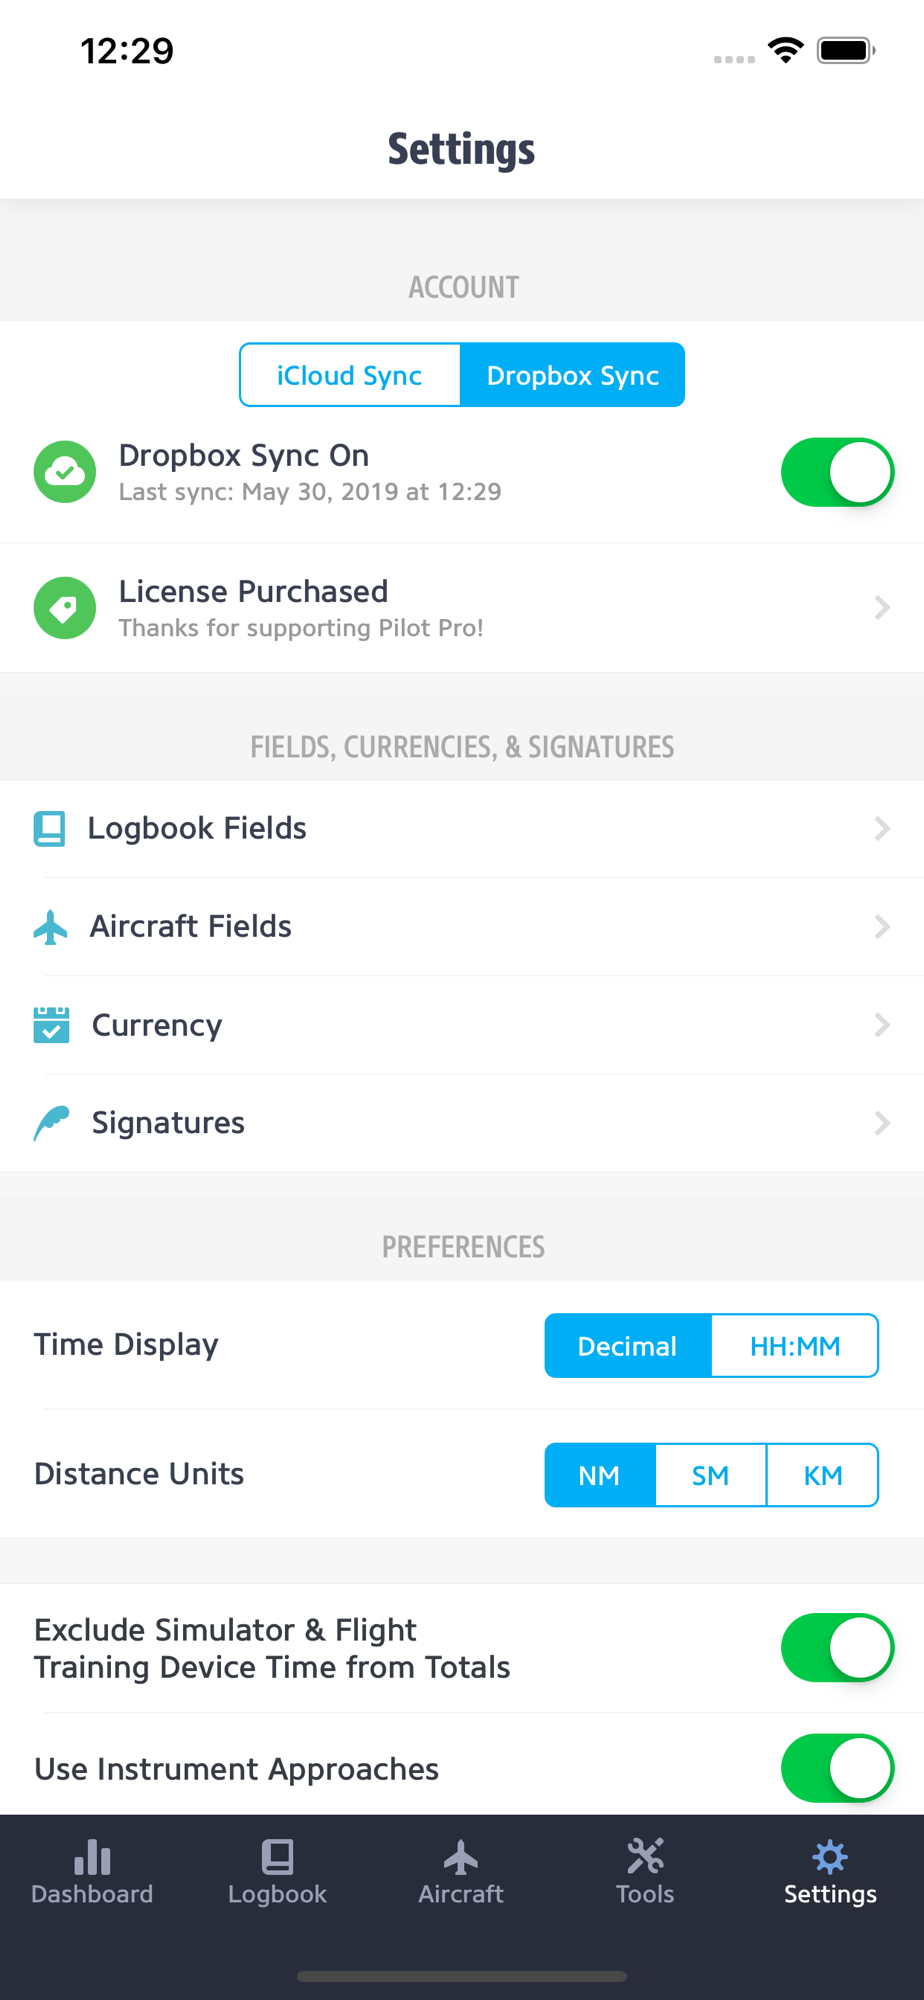Disable Use Instrument Approaches switch
This screenshot has width=924, height=2000.
coord(837,1768)
